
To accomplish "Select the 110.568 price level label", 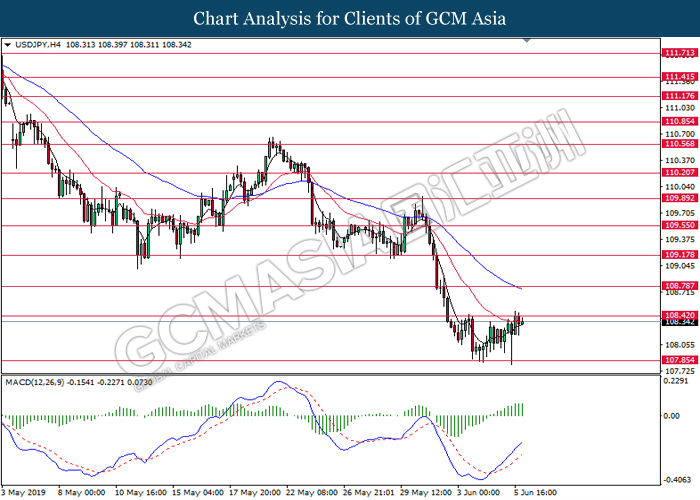I will tap(680, 144).
